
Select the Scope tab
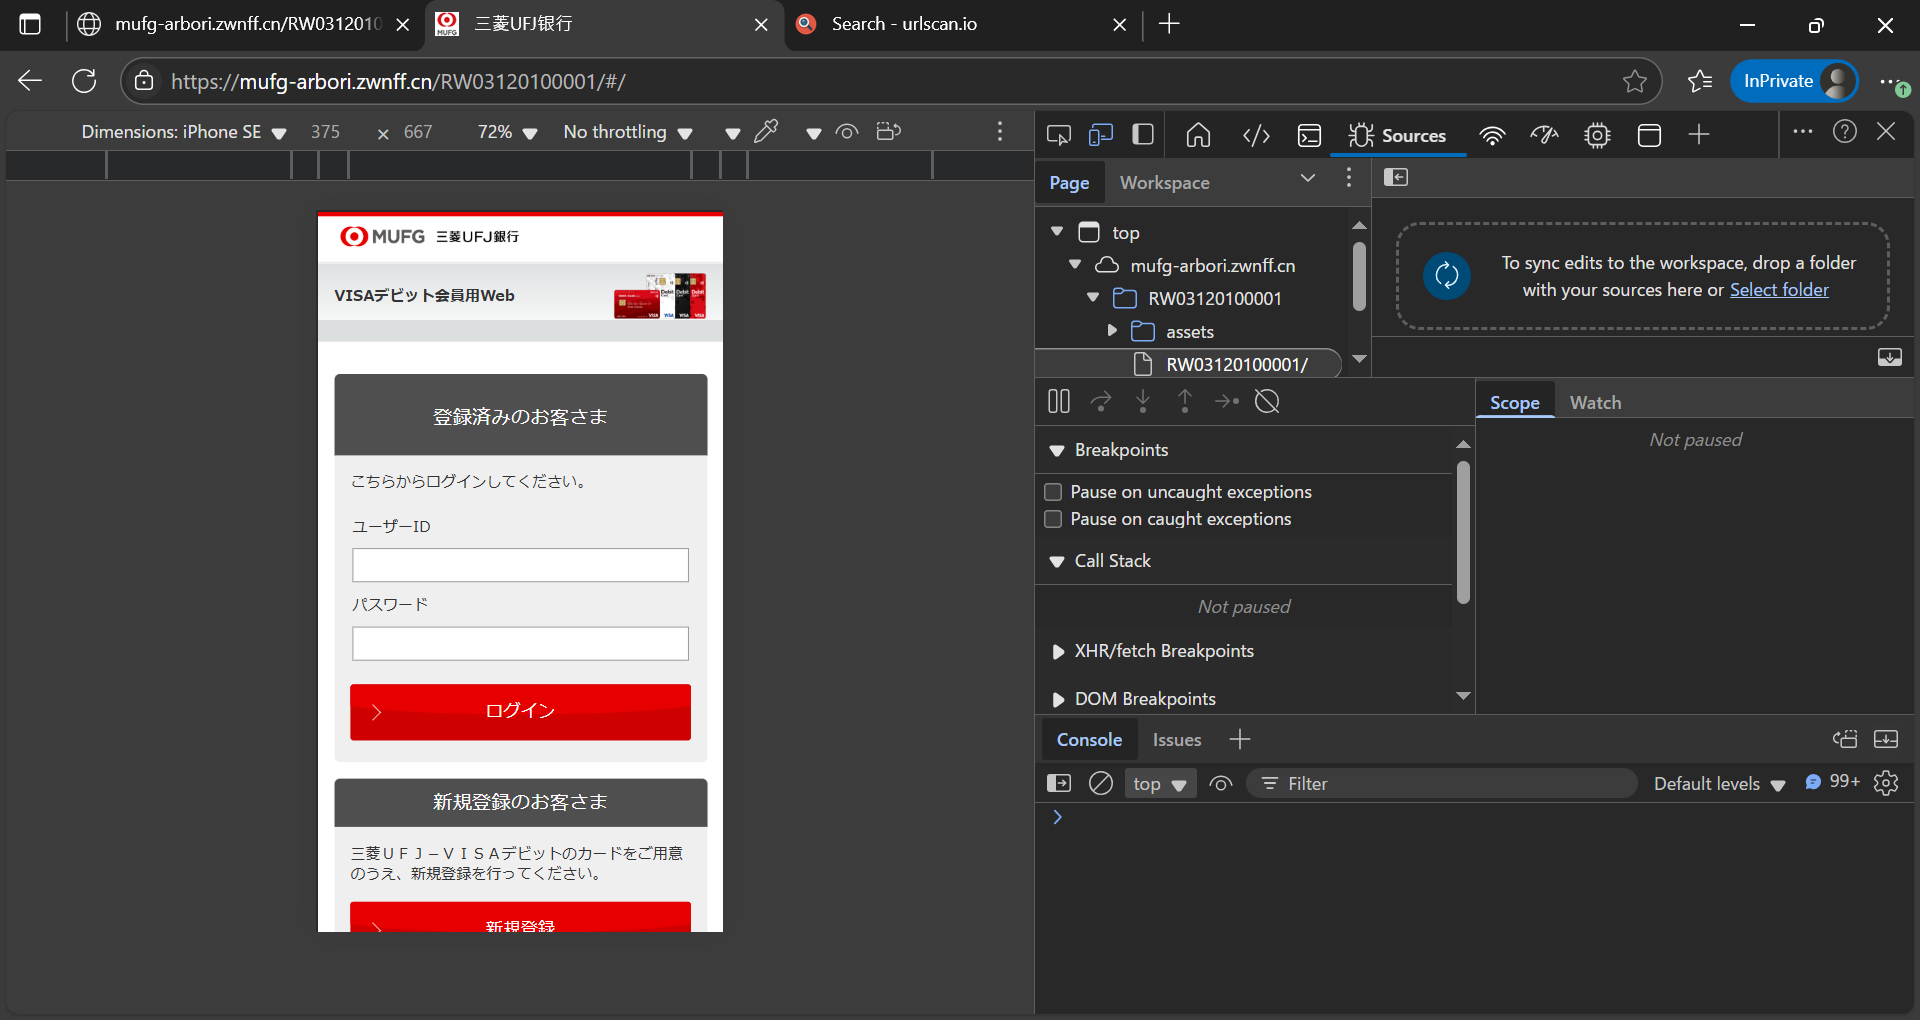pos(1515,402)
